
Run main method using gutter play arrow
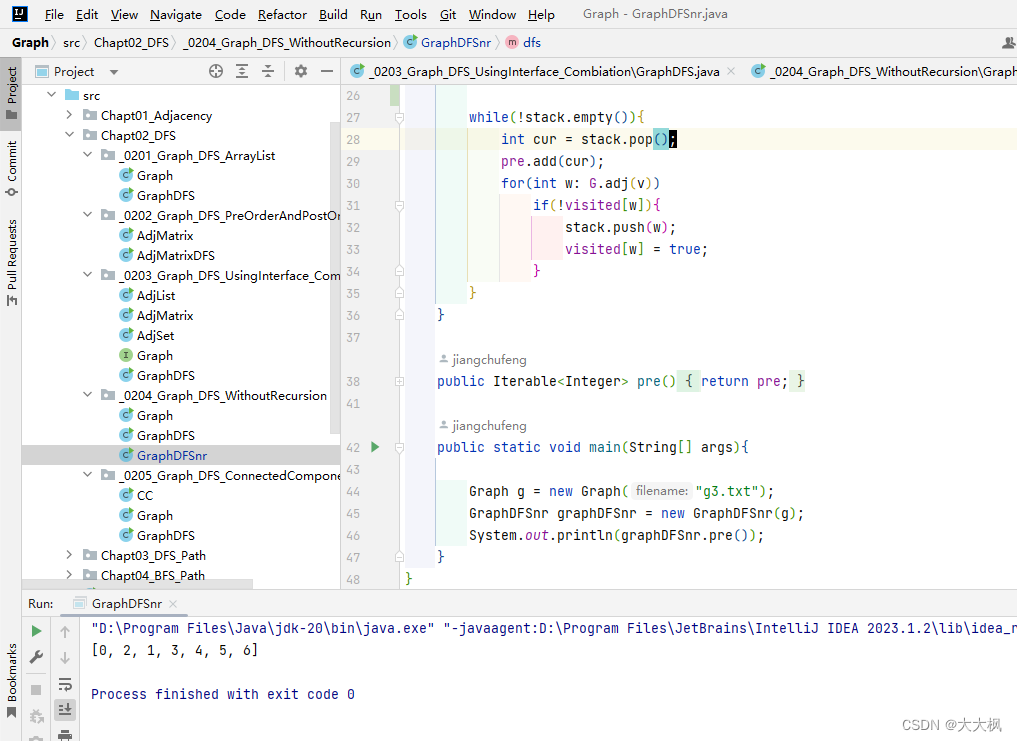click(x=375, y=447)
